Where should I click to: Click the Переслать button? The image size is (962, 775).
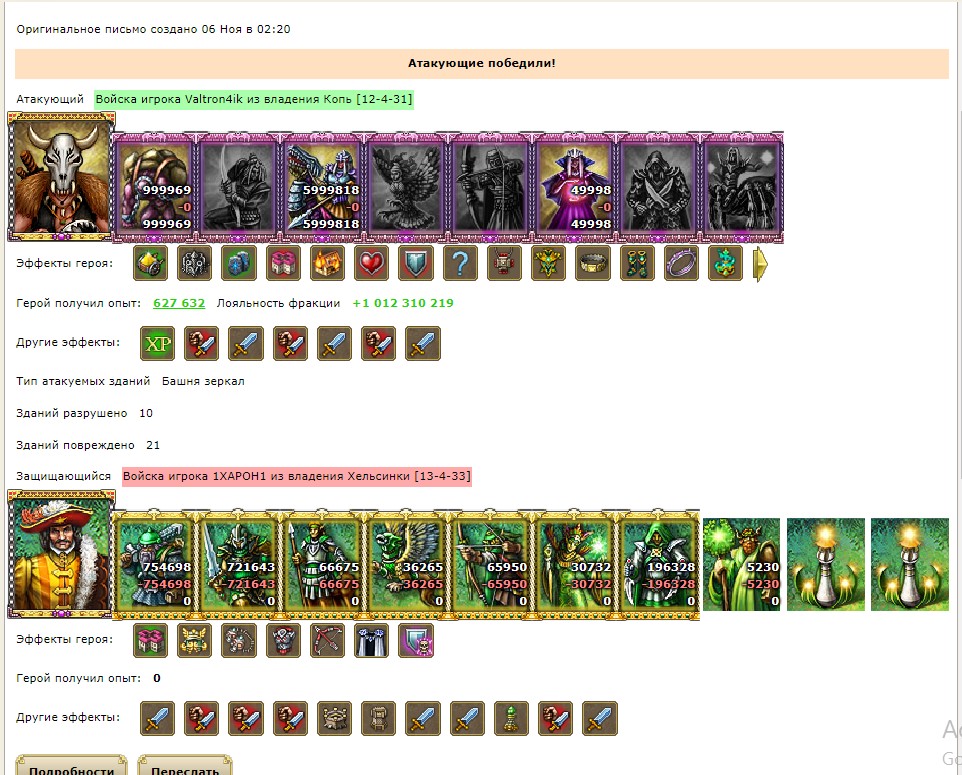185,766
